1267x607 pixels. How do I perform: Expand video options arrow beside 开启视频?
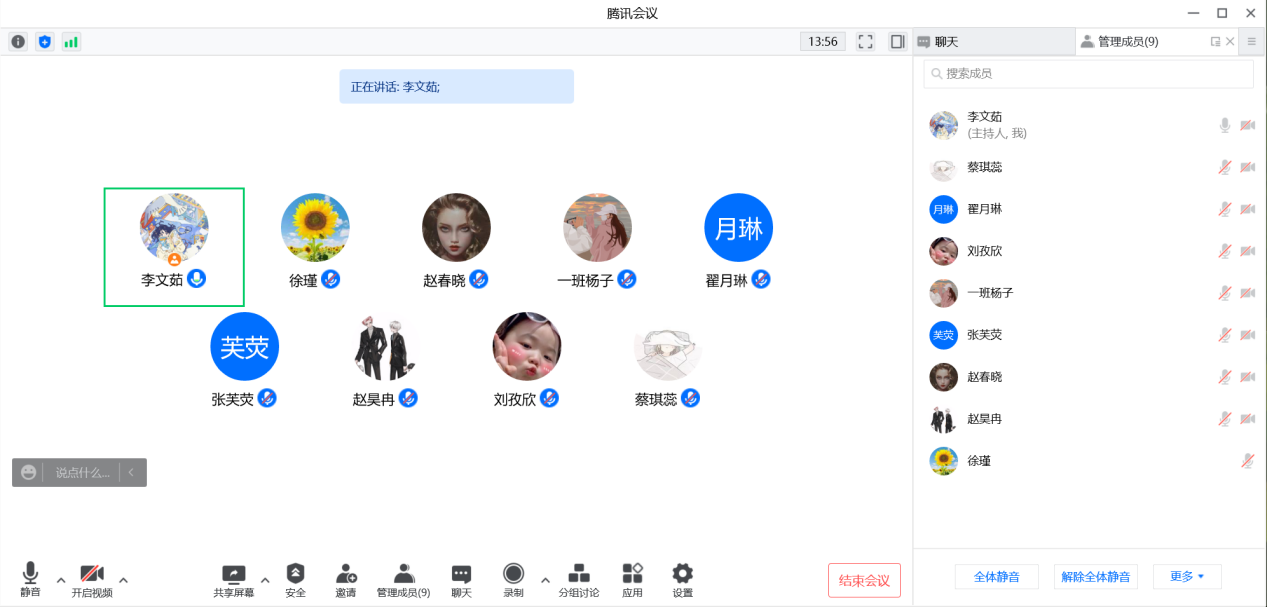123,579
